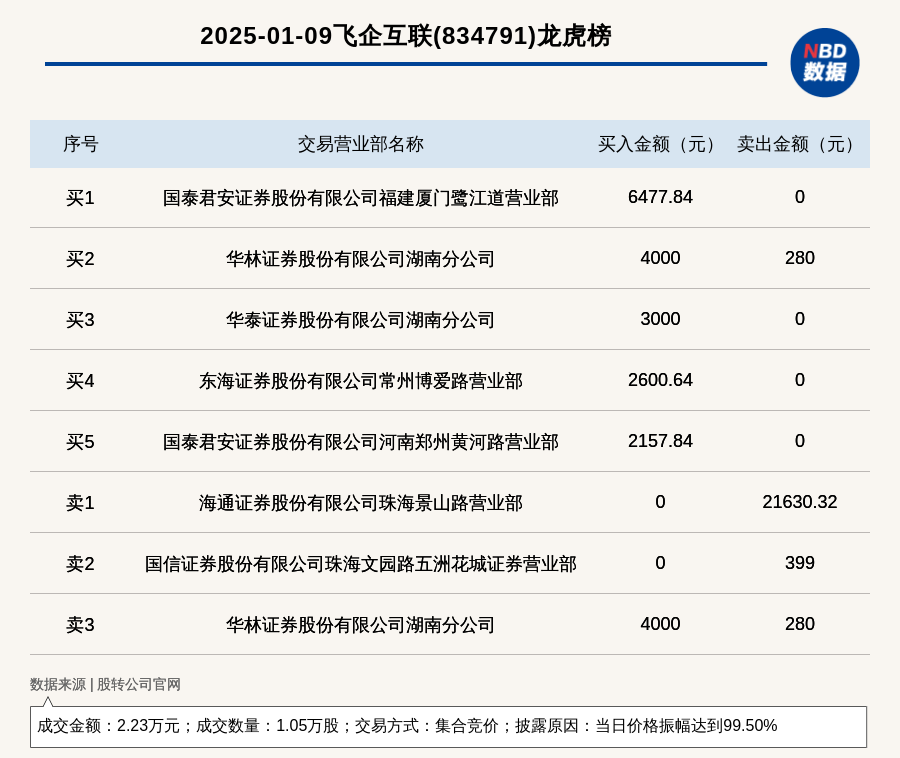Image resolution: width=900 pixels, height=758 pixels.
Task: Click 东海证券股份有限公司常州博爱路营业部
Action: 360,380
